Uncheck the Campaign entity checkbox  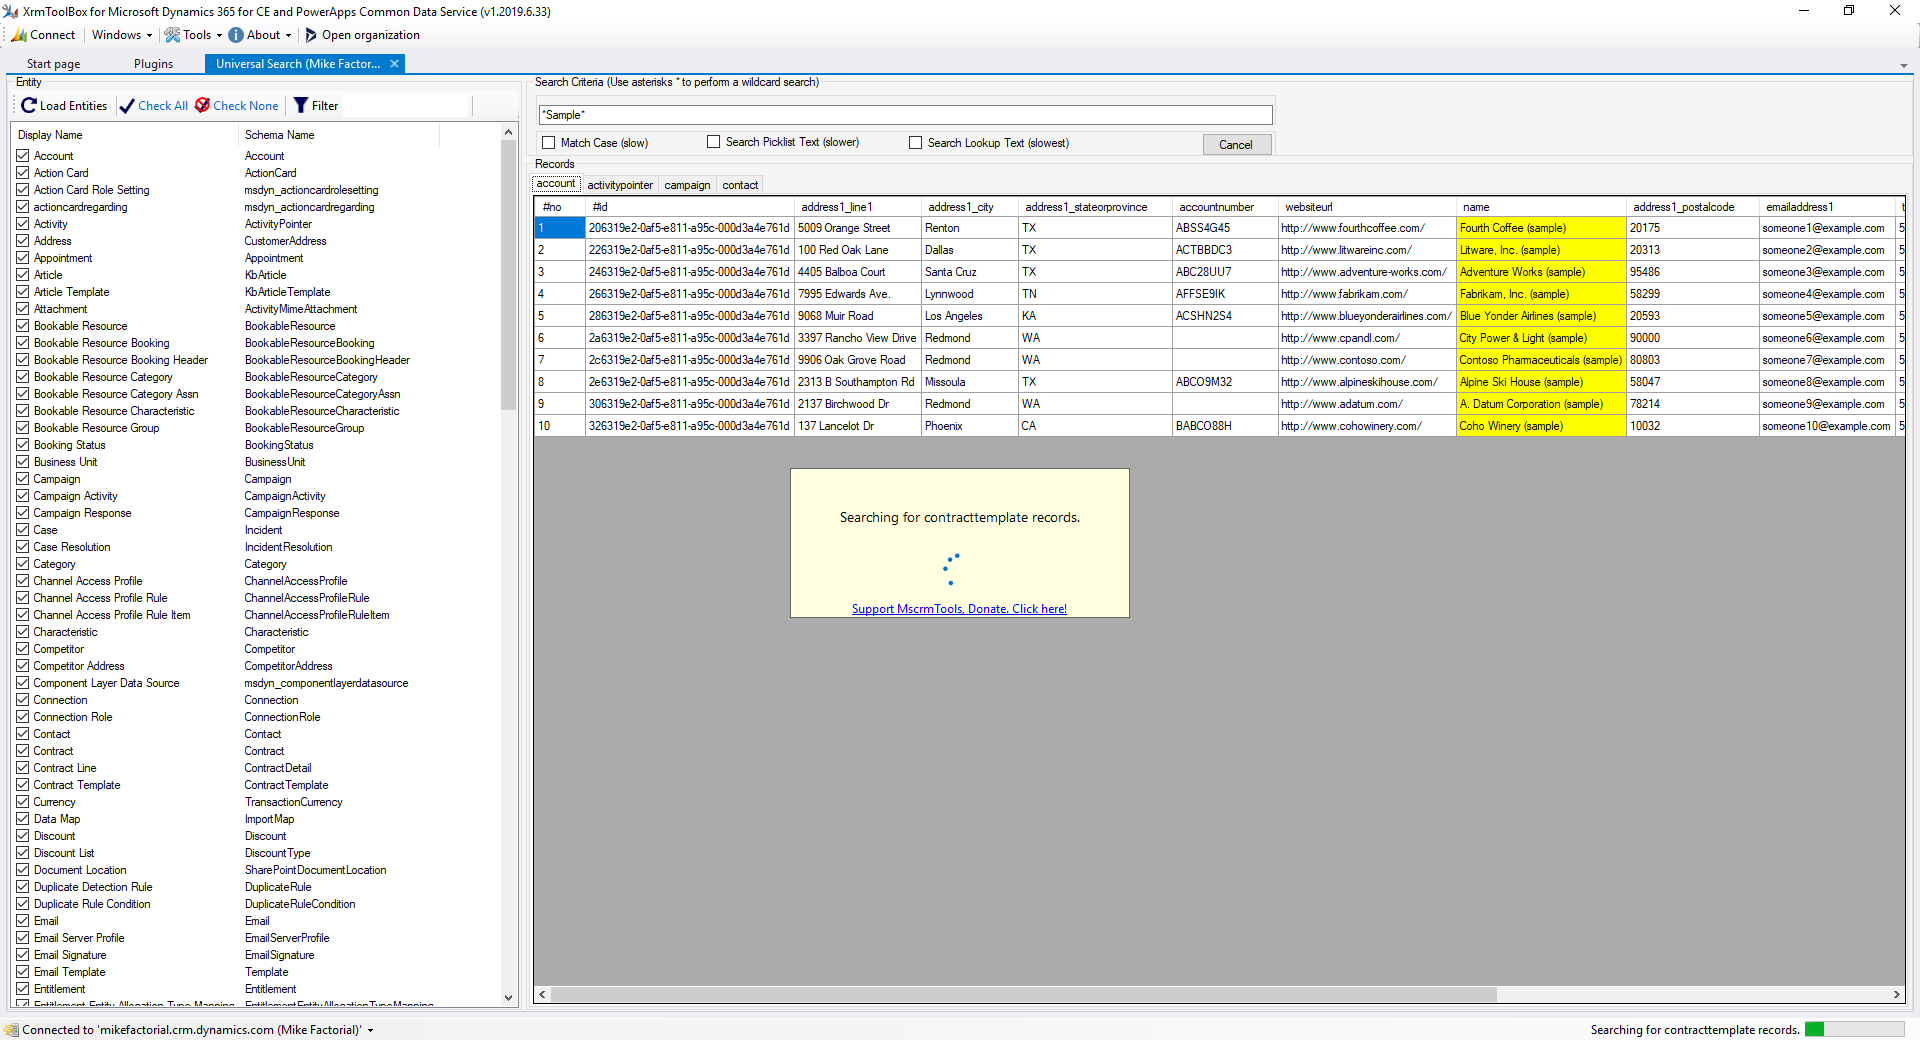click(x=22, y=479)
